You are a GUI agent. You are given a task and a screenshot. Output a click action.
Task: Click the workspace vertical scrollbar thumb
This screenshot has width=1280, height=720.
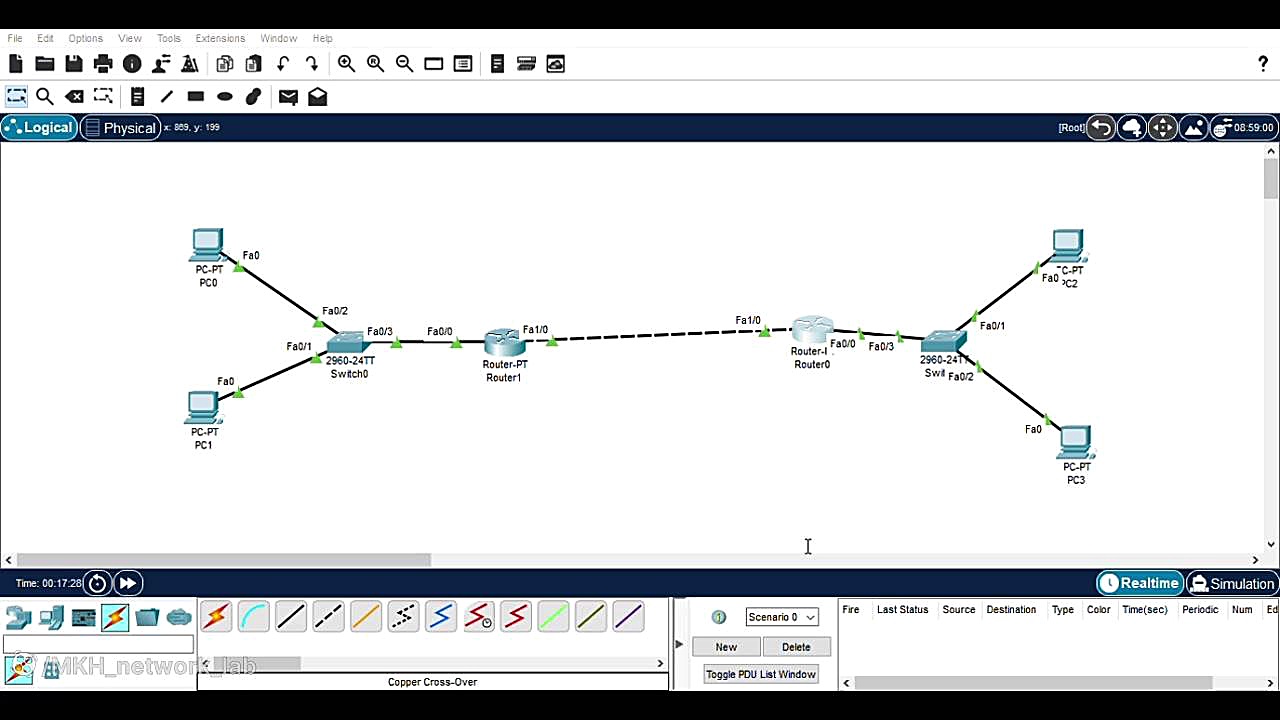pyautogui.click(x=1271, y=179)
